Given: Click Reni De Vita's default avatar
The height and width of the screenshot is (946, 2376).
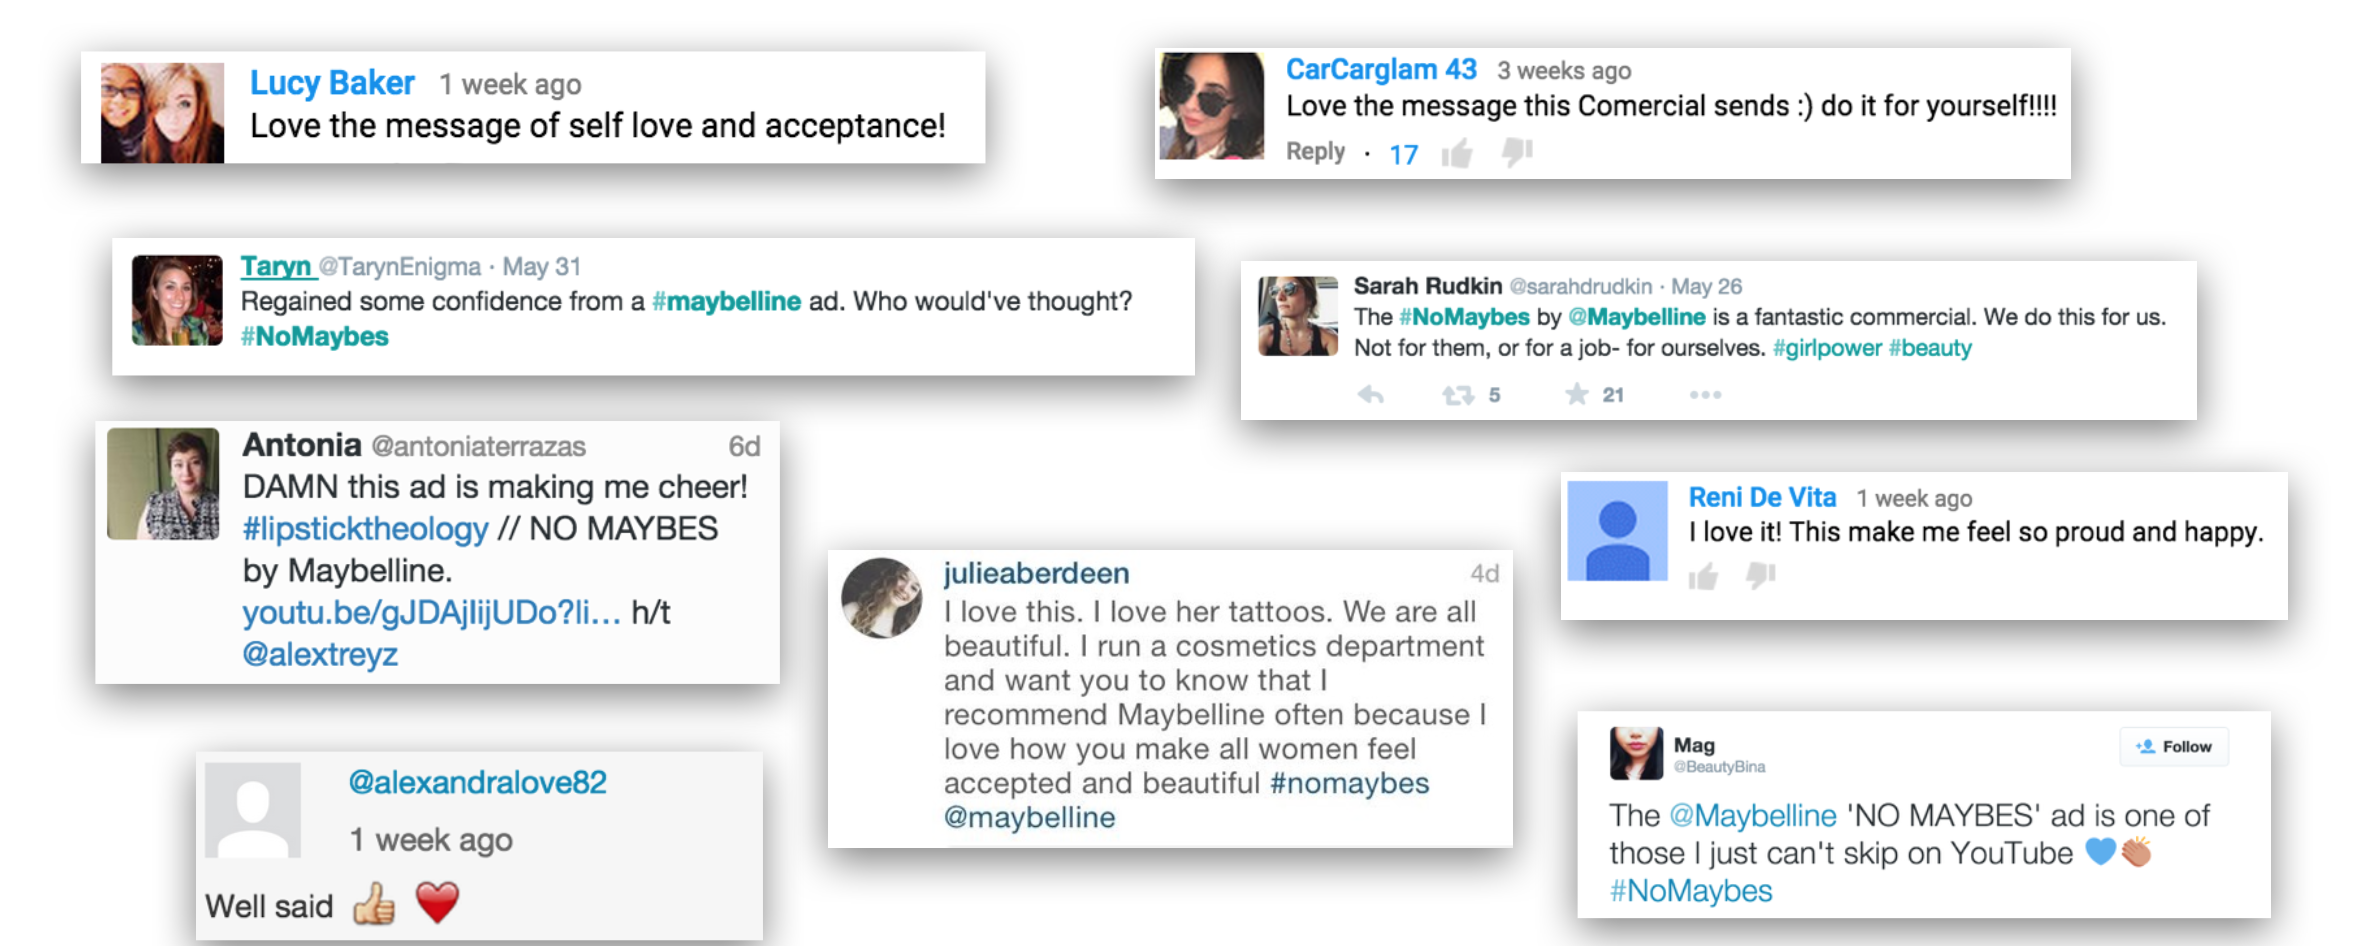Looking at the screenshot, I should click(1617, 531).
